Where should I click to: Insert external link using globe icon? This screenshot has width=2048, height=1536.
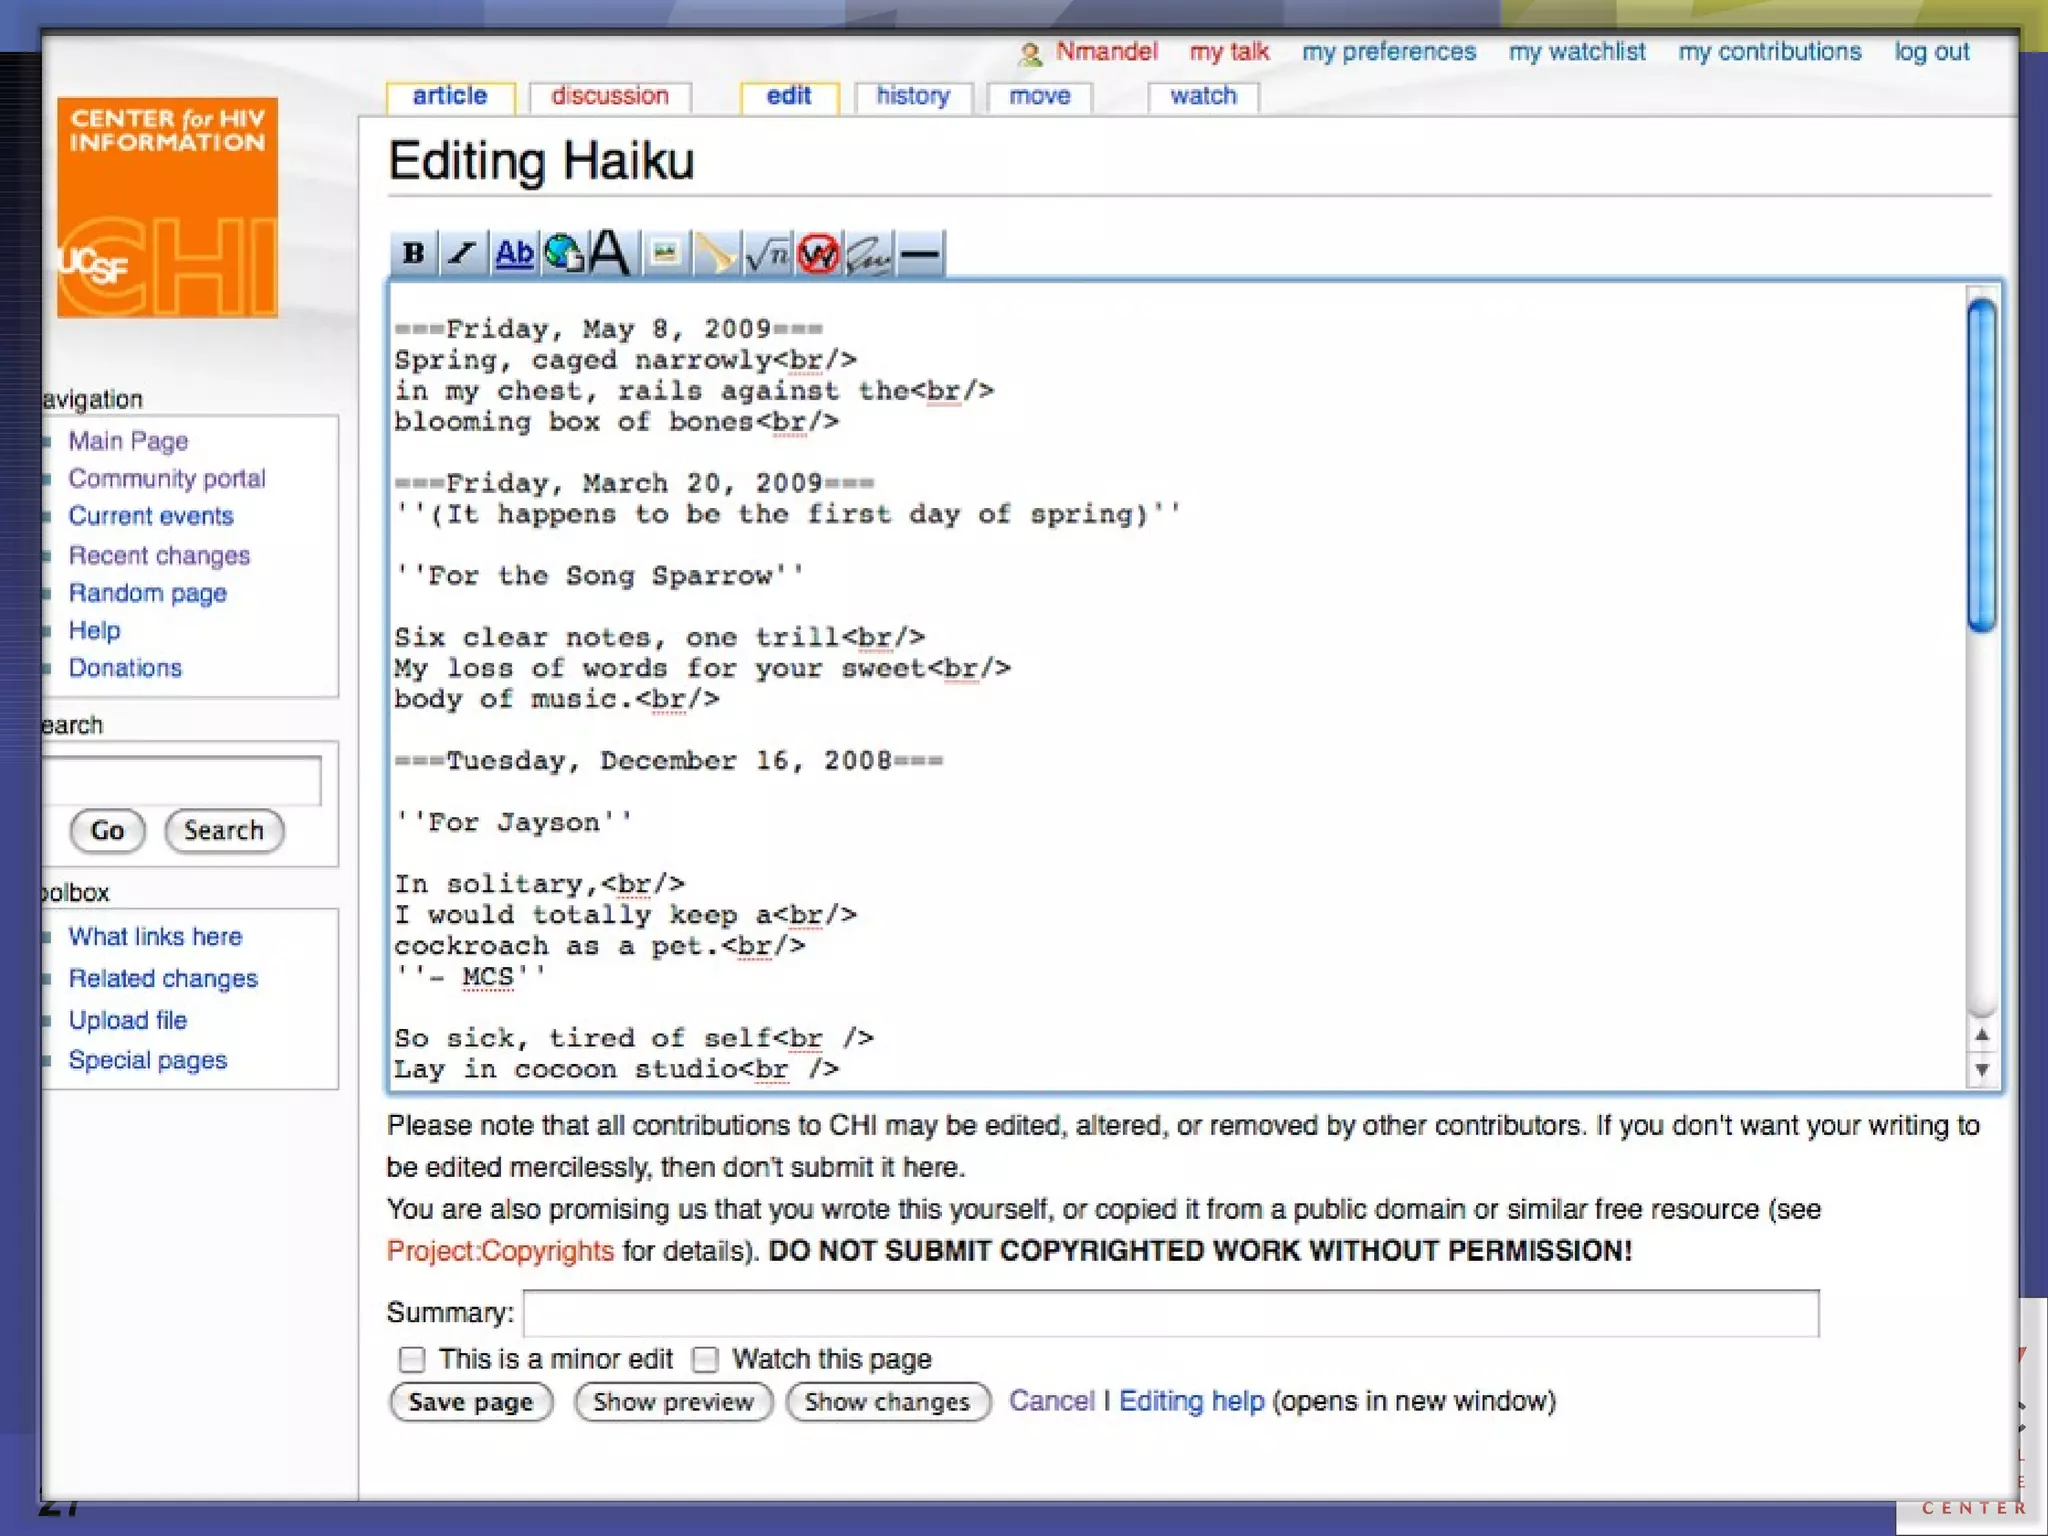click(564, 253)
